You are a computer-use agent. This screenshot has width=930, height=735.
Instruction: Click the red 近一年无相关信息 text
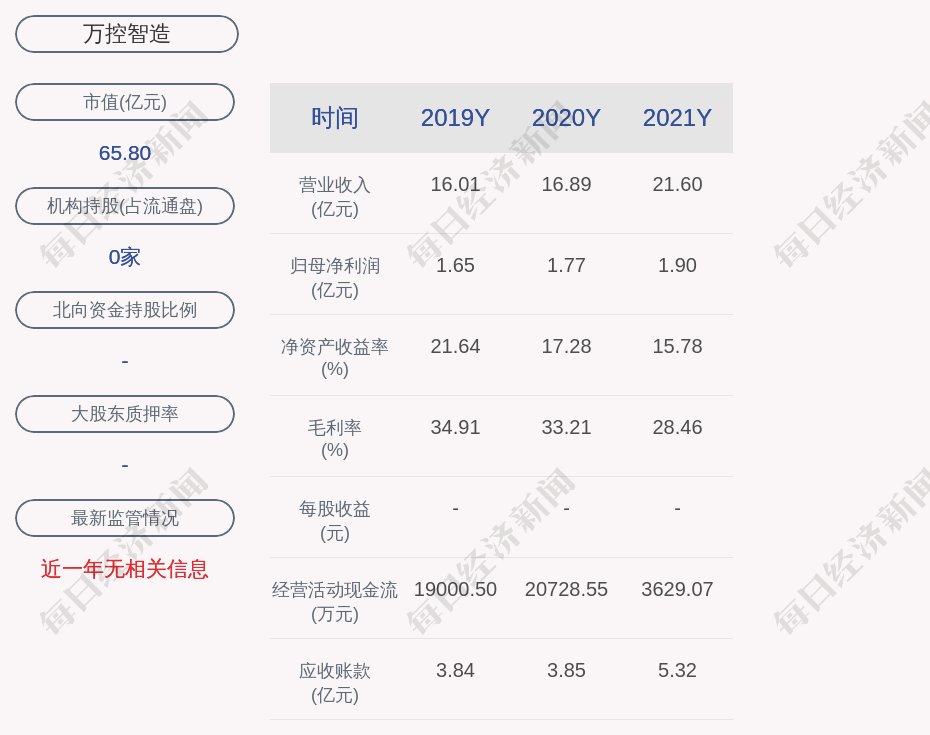pyautogui.click(x=125, y=569)
